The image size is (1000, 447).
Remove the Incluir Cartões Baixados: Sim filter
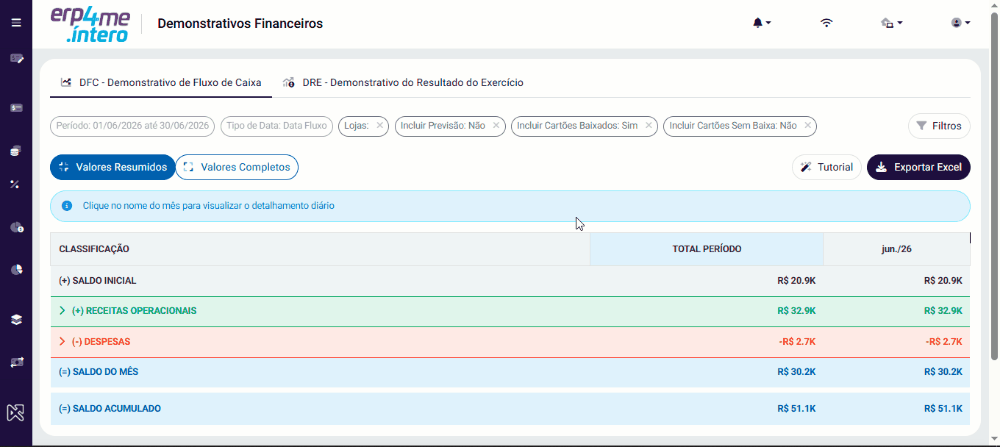tap(648, 126)
